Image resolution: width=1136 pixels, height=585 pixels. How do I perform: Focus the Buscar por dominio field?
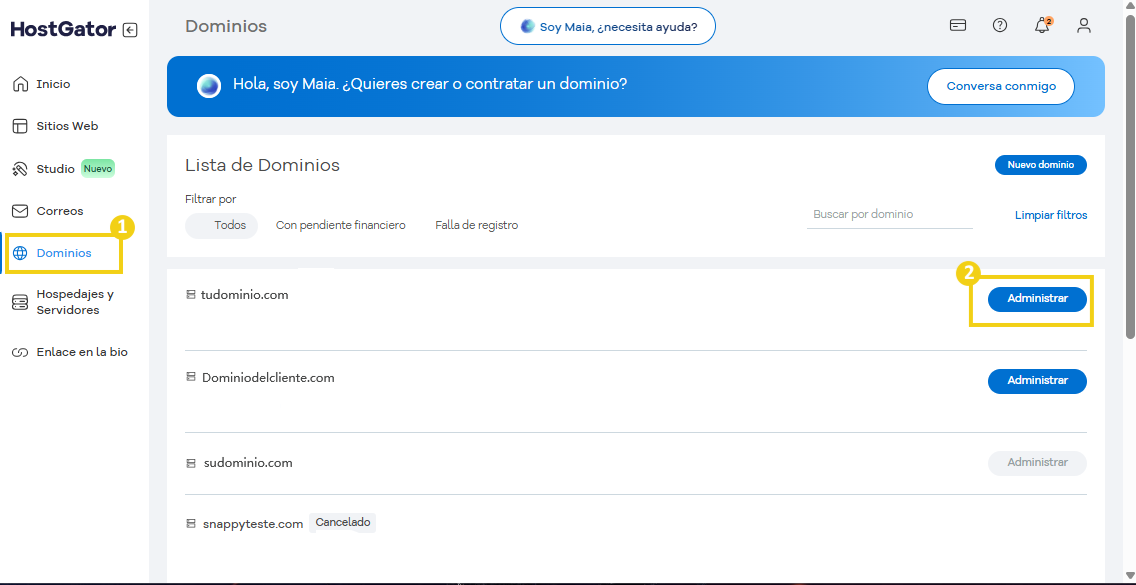890,215
